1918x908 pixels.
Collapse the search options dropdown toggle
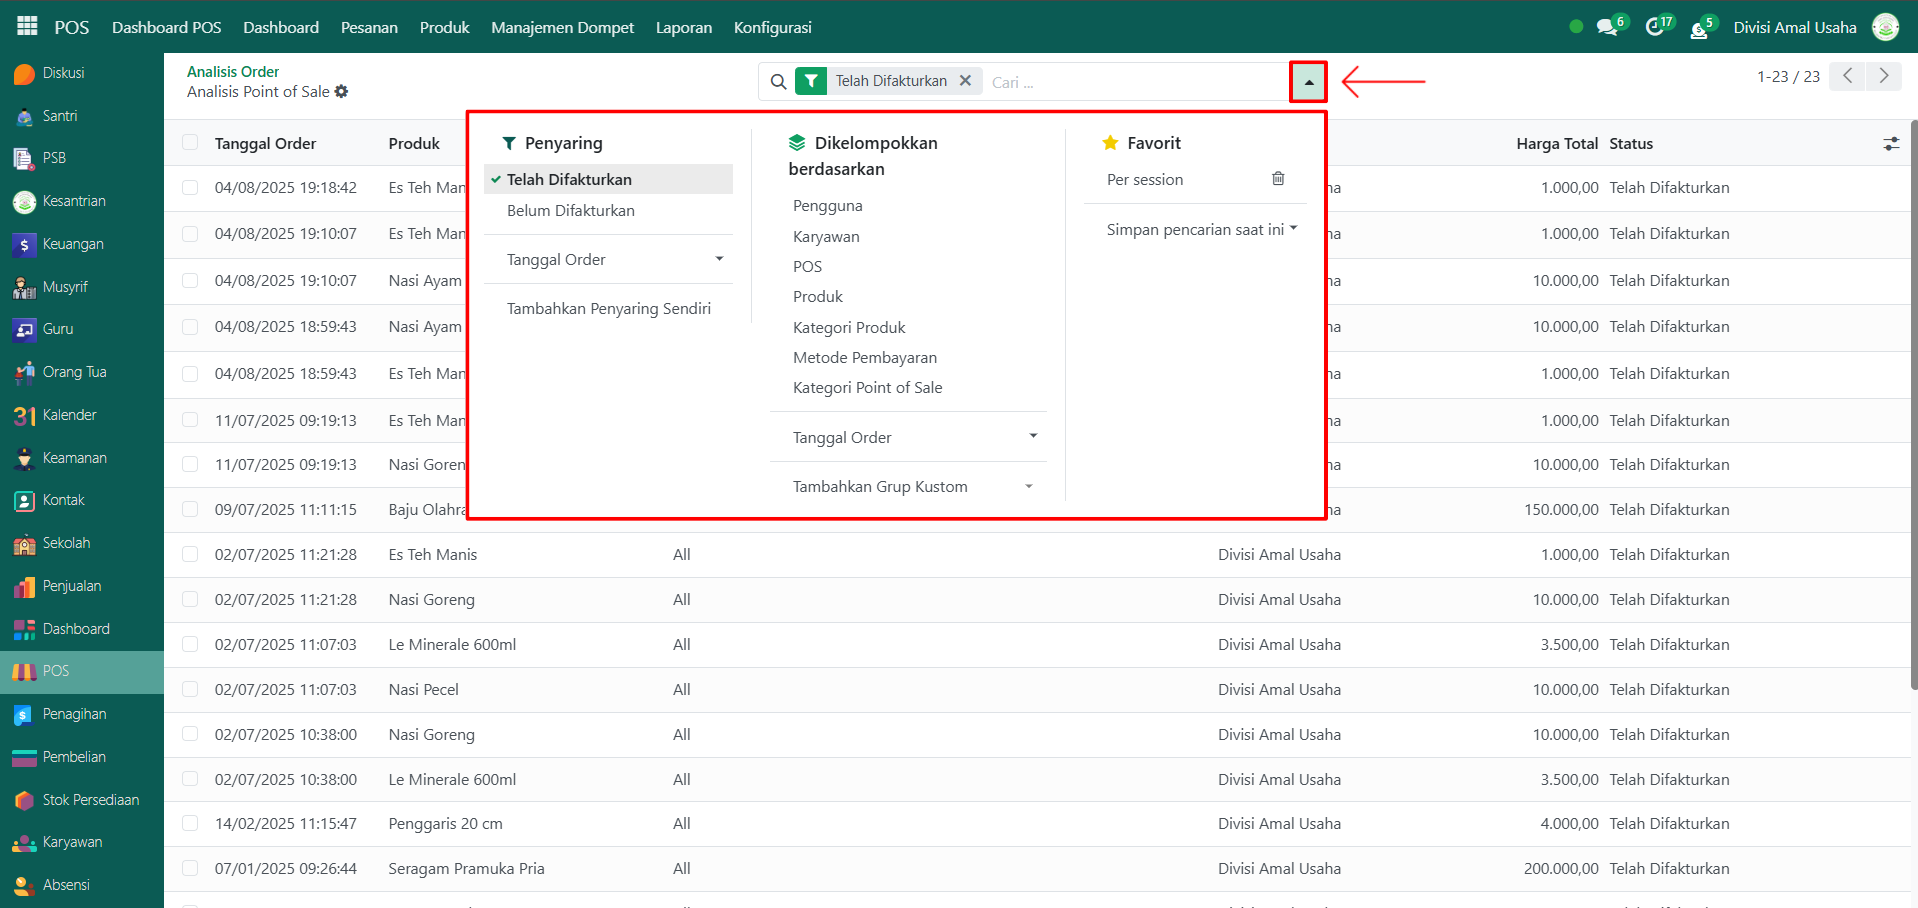tap(1308, 82)
